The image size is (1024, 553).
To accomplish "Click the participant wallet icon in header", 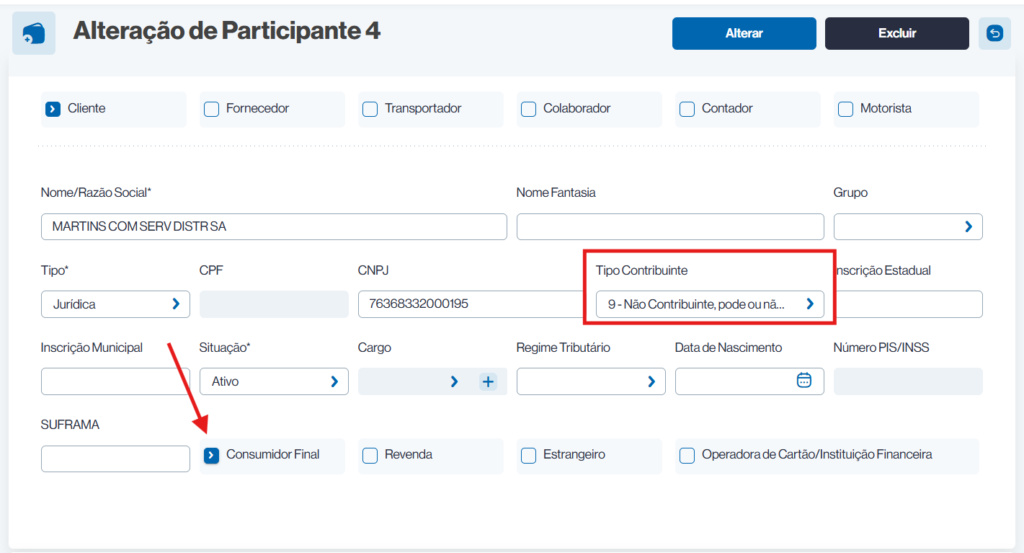I will click(33, 33).
